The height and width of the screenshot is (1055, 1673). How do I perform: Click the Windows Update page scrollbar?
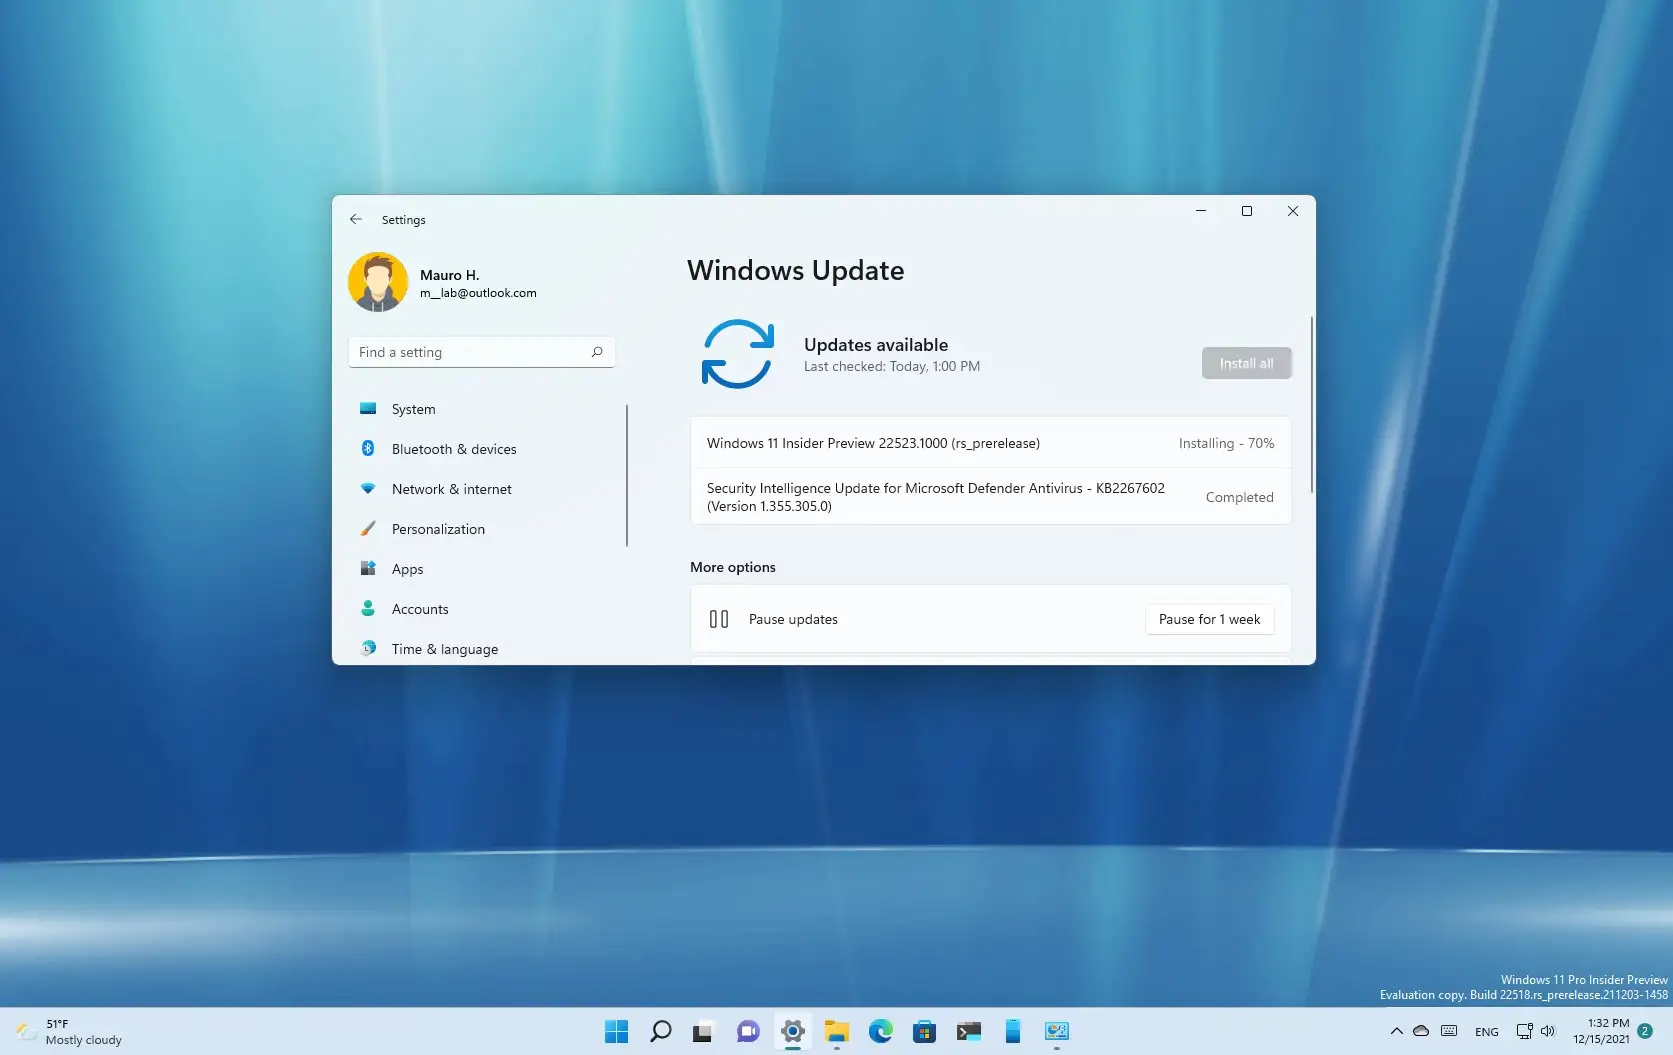[1311, 405]
